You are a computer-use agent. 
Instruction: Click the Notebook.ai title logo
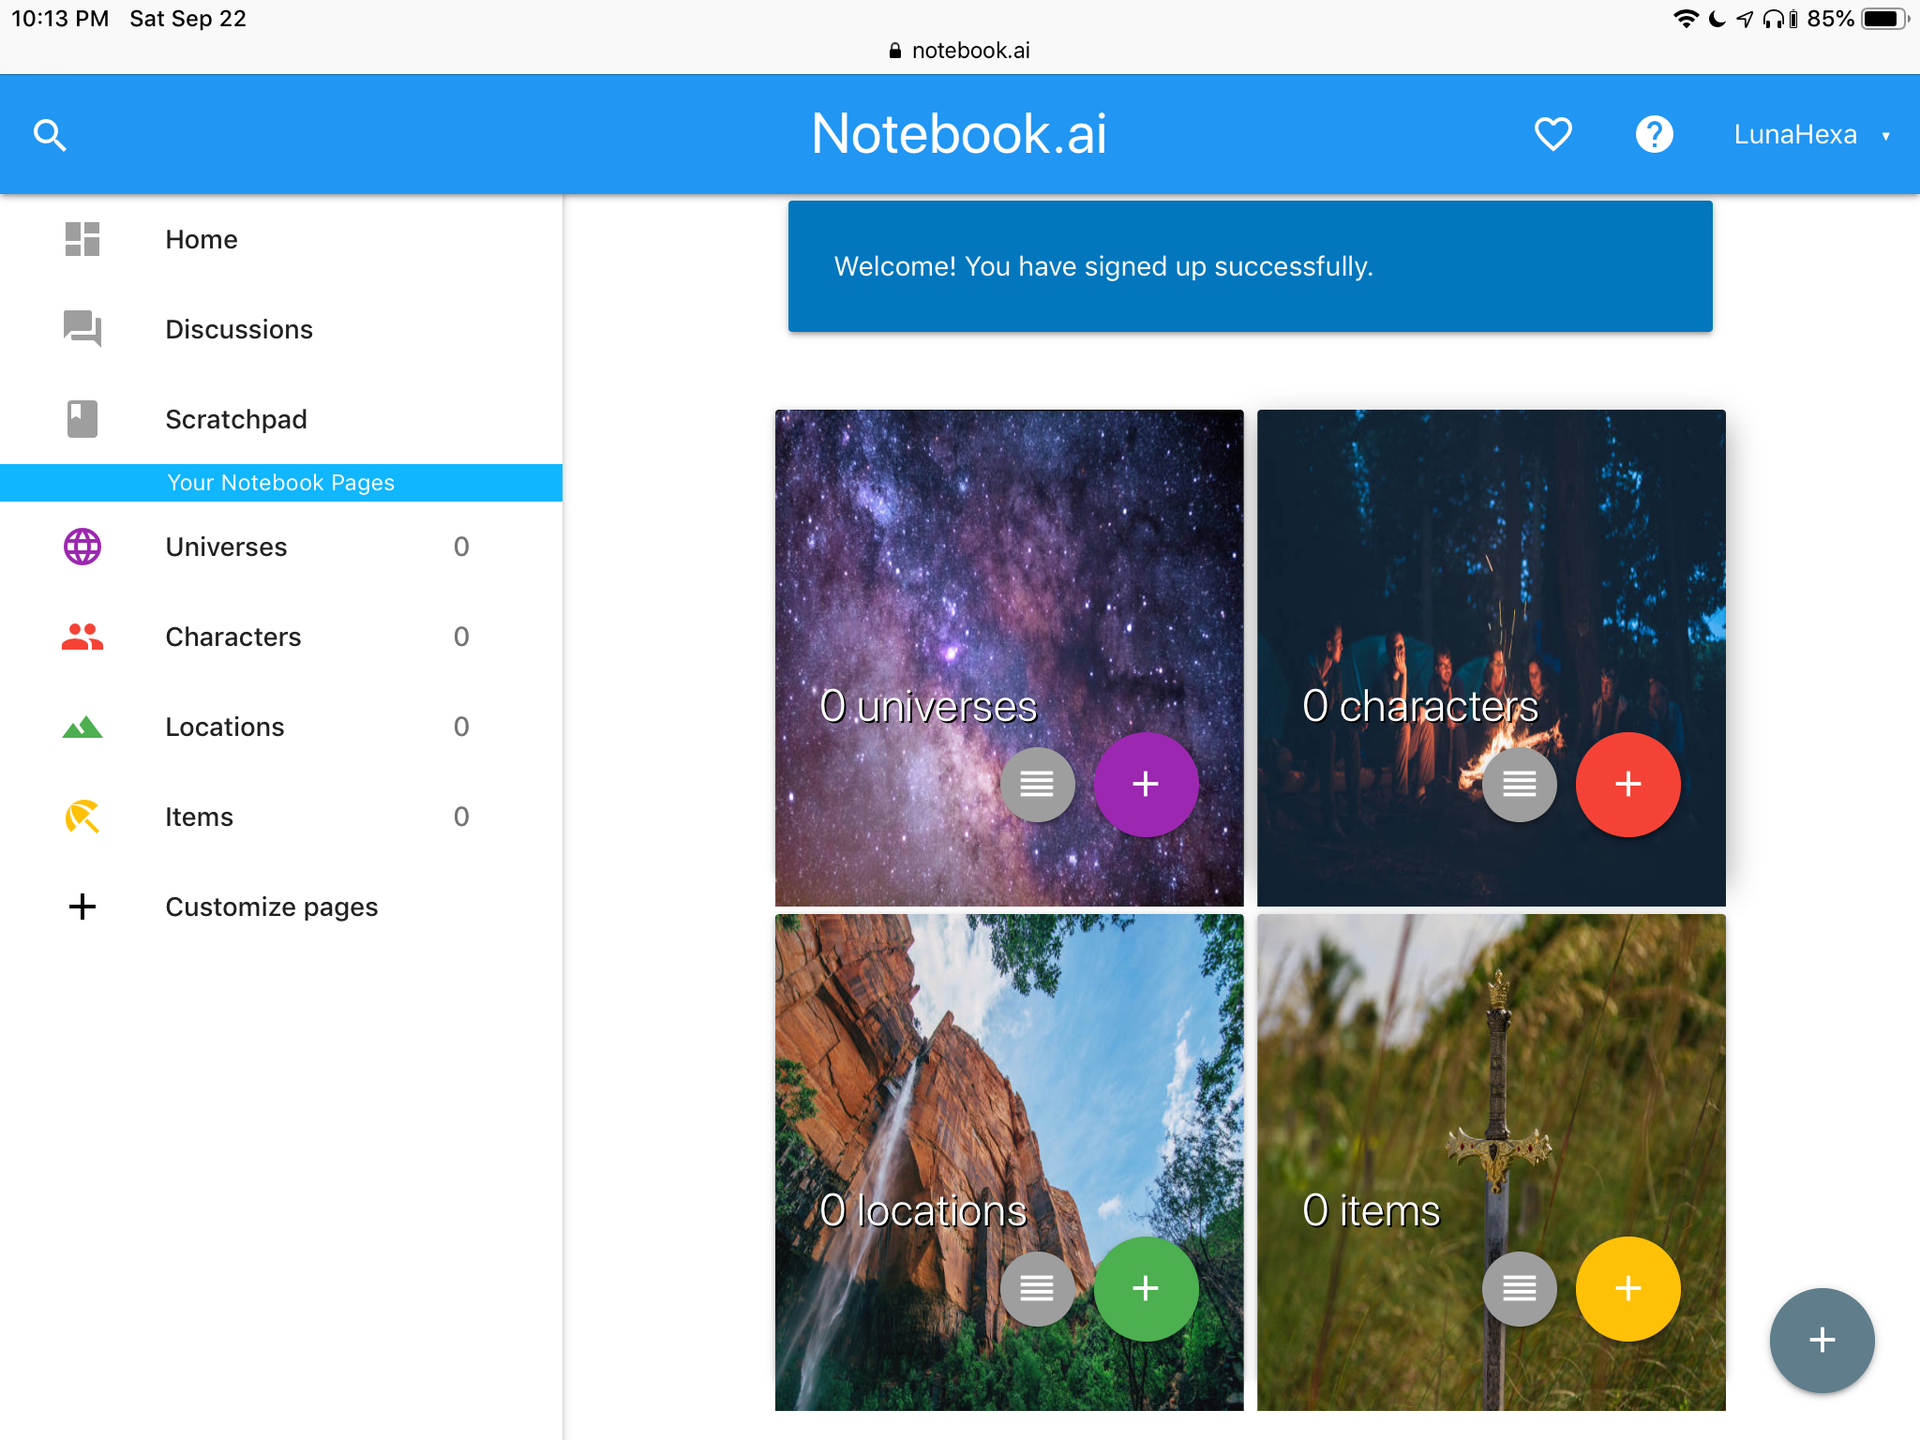(959, 133)
